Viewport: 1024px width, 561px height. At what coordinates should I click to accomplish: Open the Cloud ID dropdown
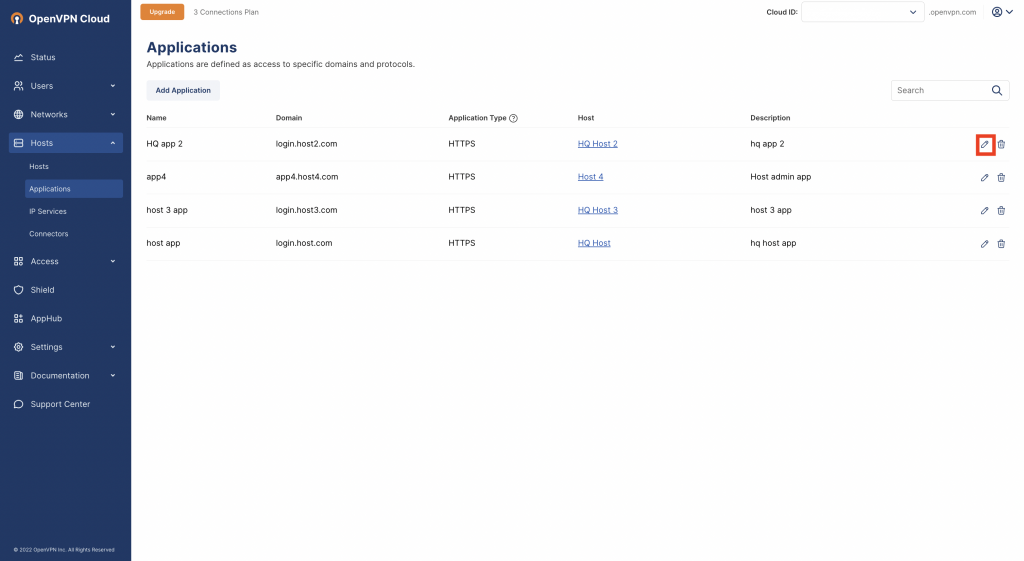click(863, 12)
